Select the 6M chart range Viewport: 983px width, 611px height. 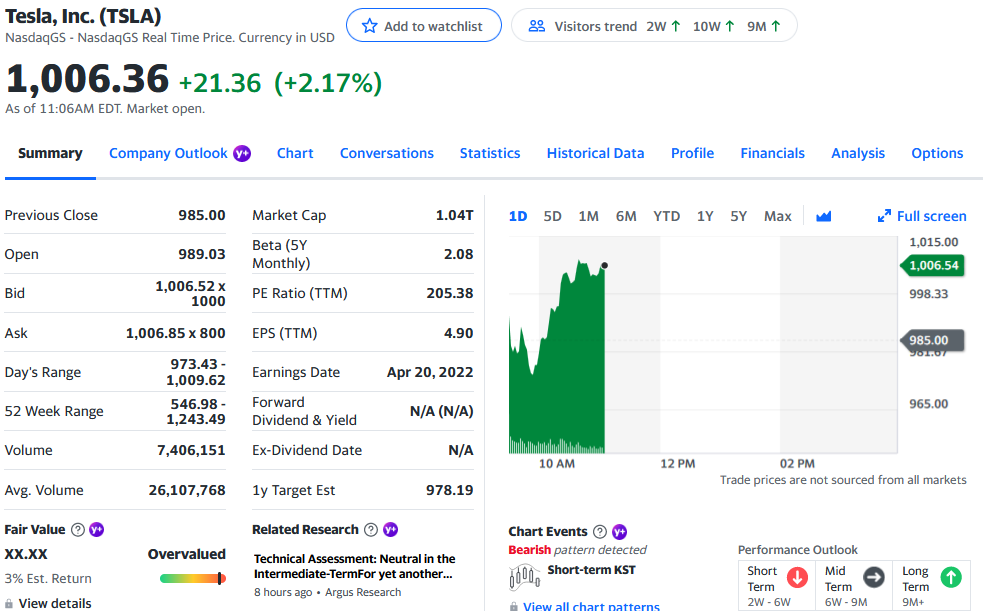coord(626,216)
